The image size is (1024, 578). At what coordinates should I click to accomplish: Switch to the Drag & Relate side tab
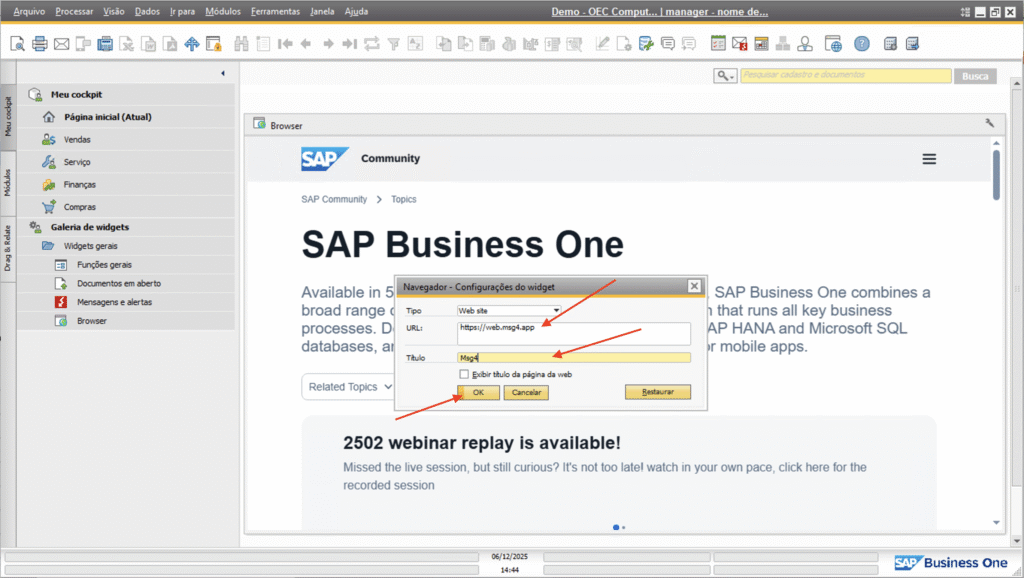pos(8,248)
